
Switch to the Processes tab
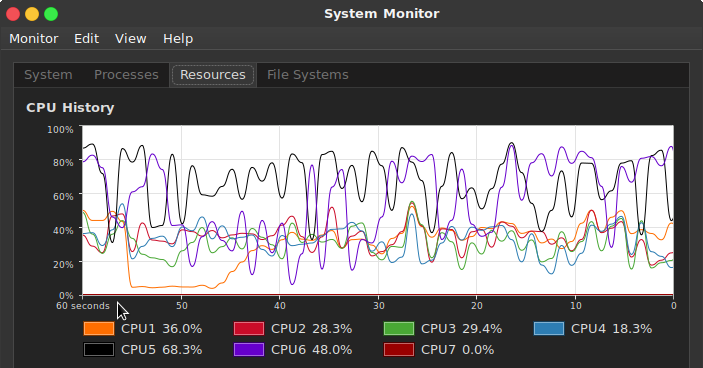[x=126, y=75]
